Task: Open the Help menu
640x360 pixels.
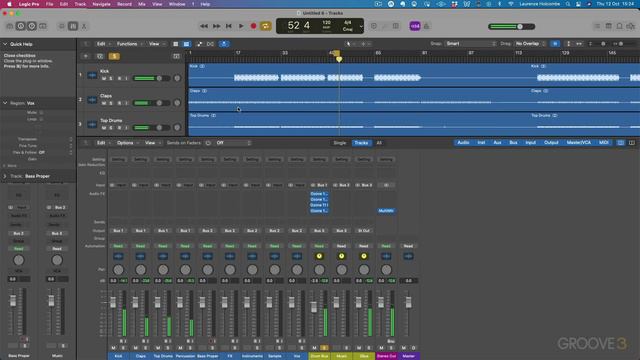Action: 205,4
